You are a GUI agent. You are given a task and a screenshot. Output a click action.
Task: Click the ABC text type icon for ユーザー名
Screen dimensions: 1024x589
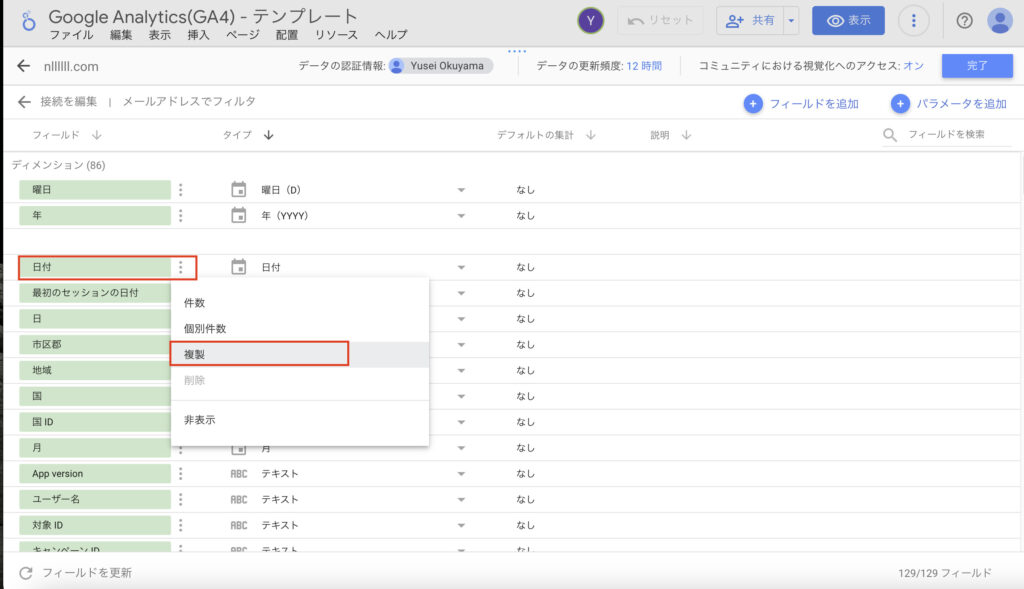pyautogui.click(x=239, y=500)
